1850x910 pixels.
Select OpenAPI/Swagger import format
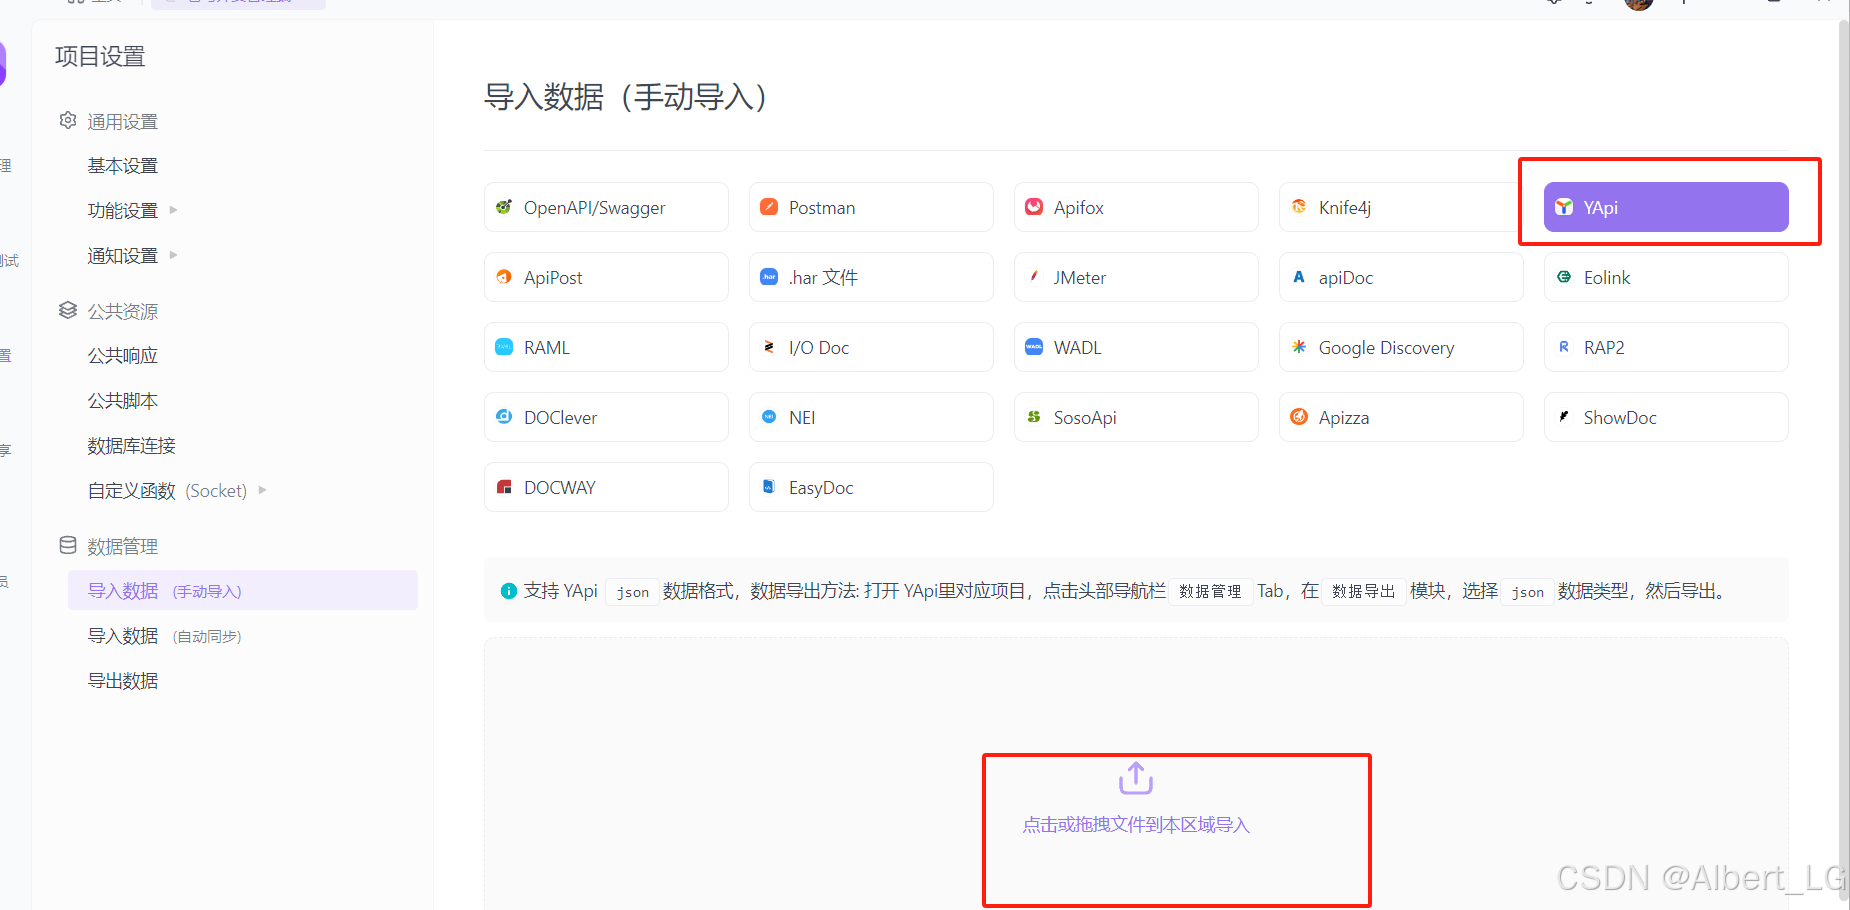606,207
